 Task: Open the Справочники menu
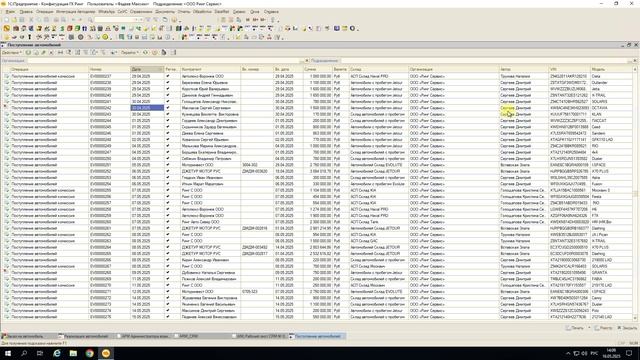(141, 12)
